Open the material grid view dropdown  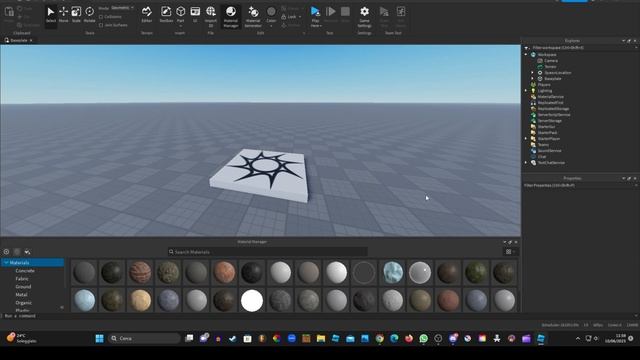point(511,252)
